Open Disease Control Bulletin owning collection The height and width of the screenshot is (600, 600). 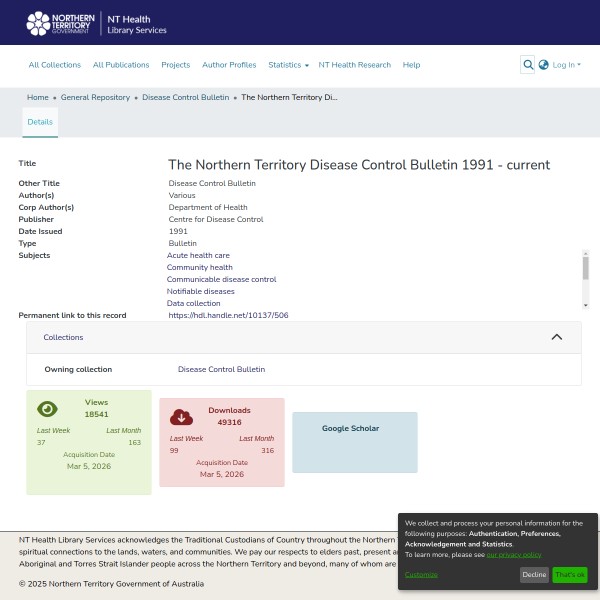point(221,369)
